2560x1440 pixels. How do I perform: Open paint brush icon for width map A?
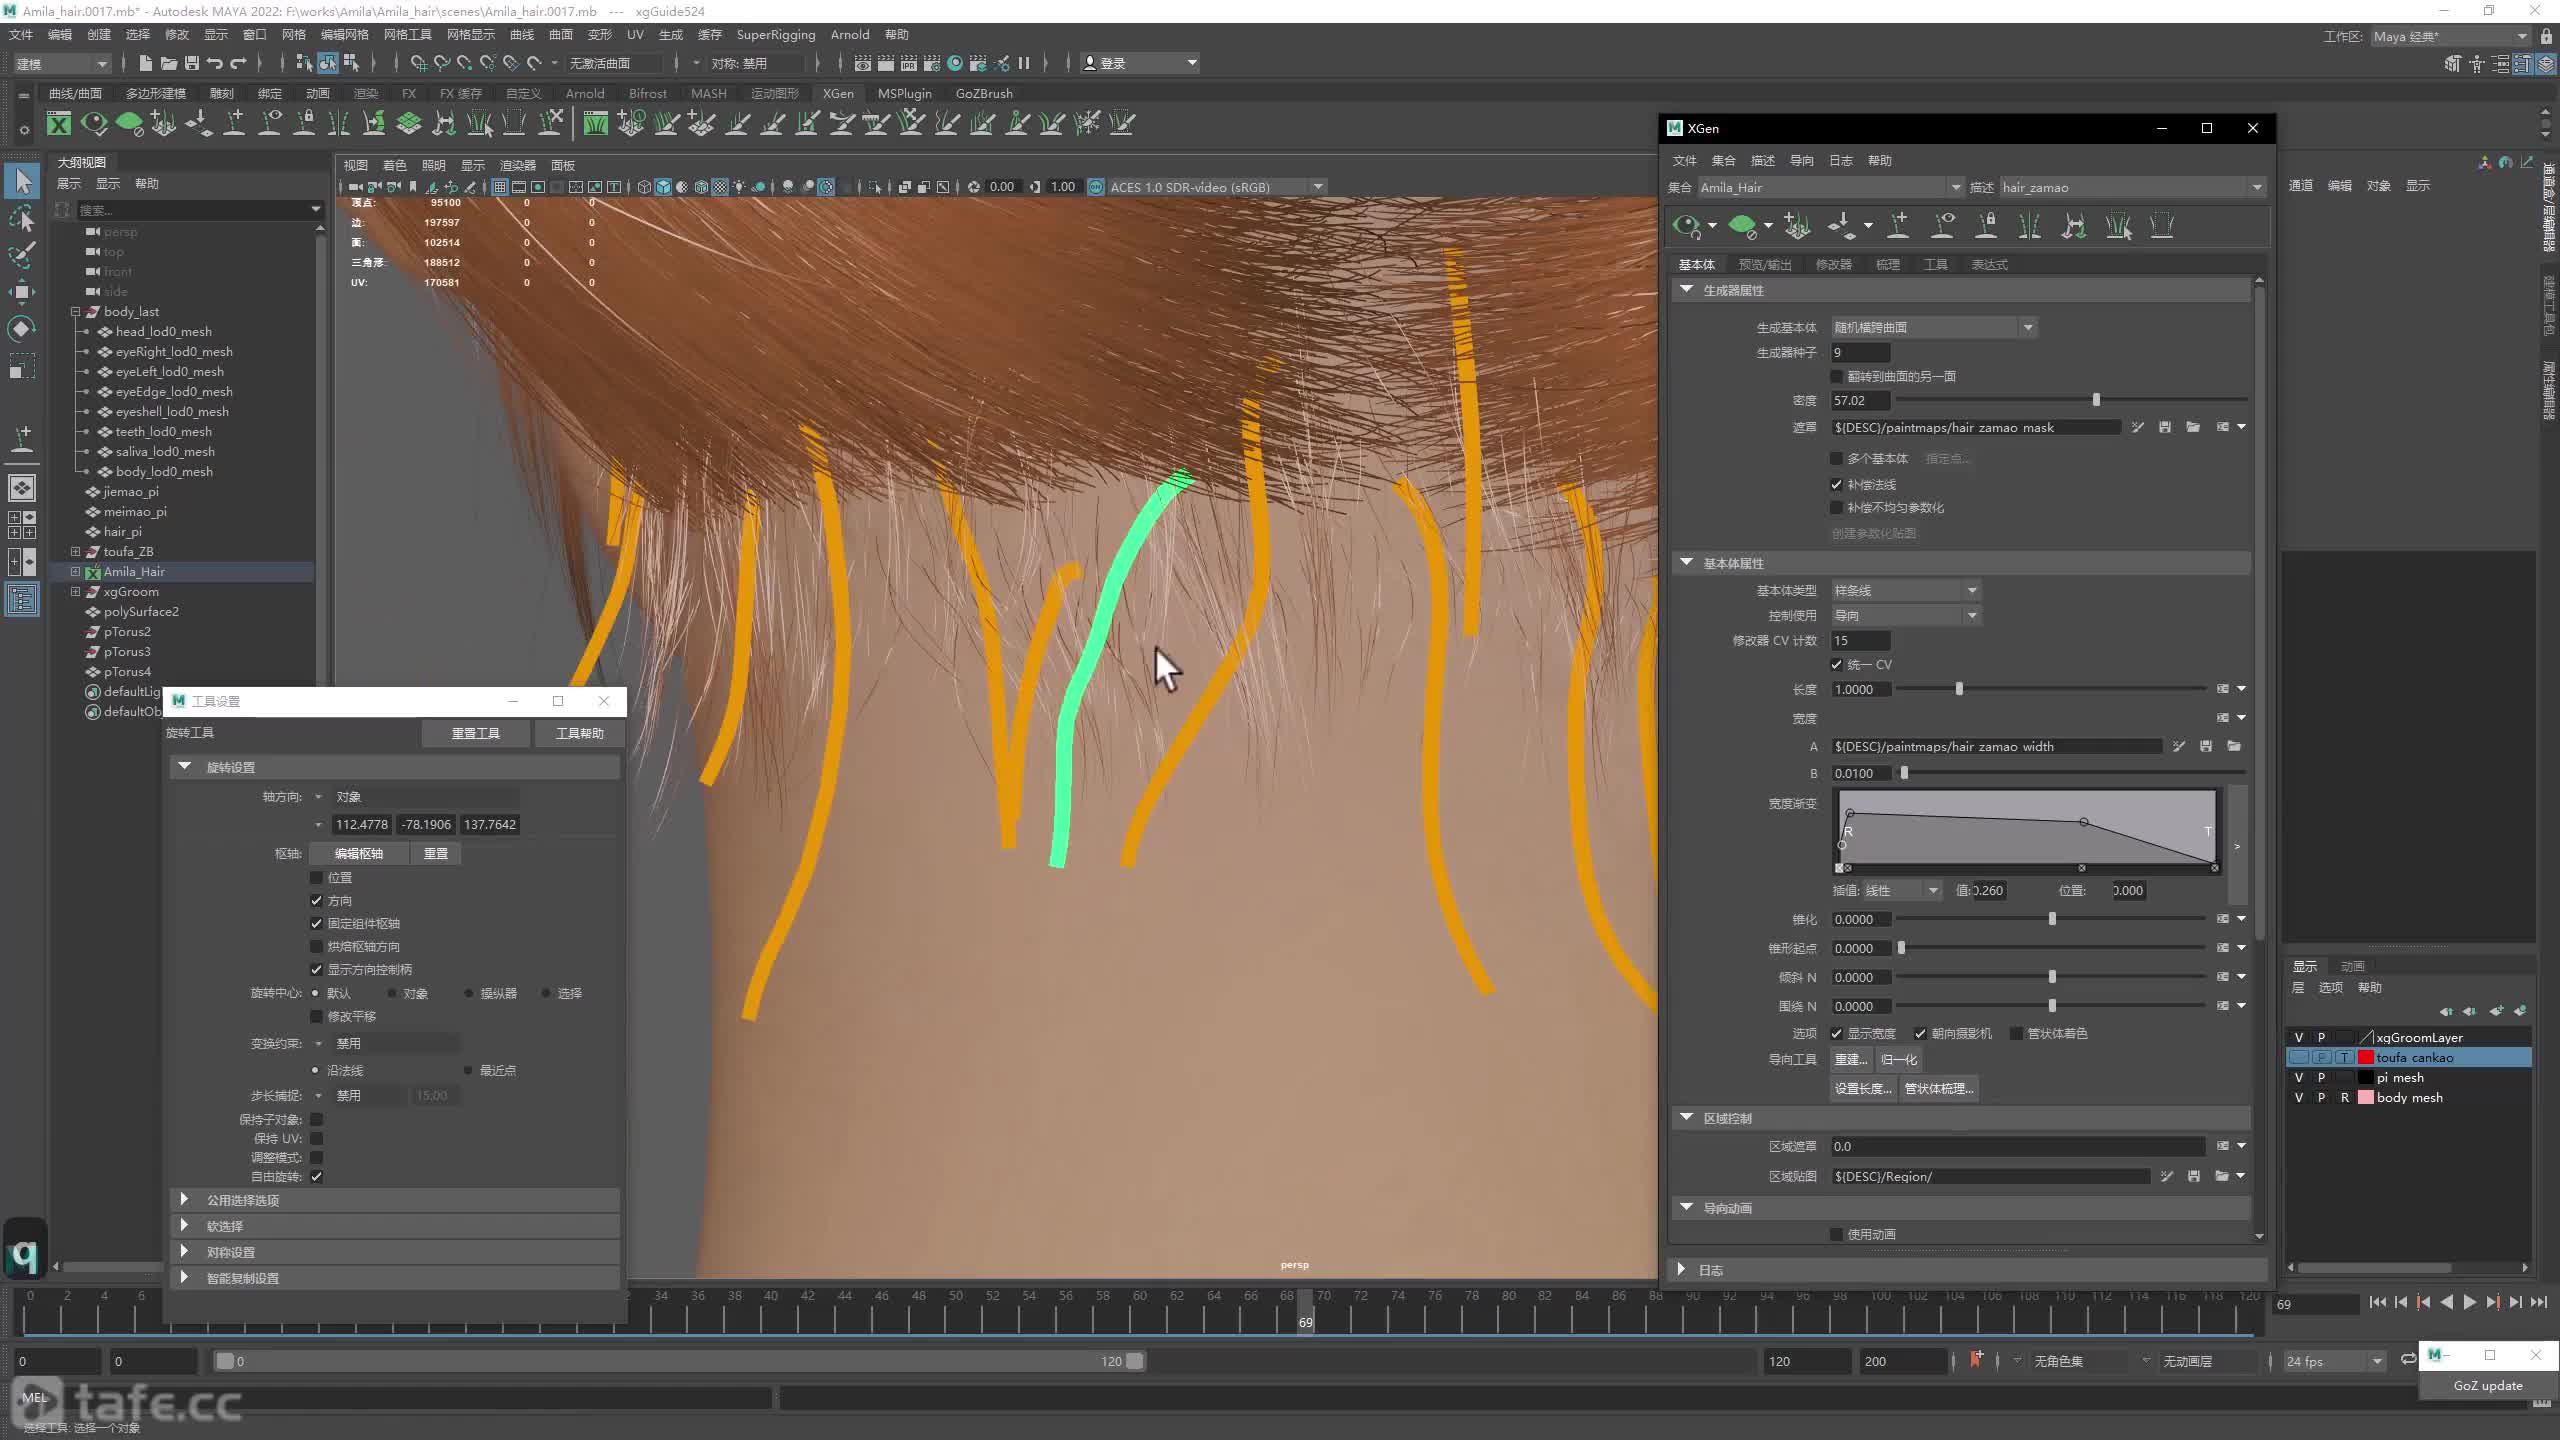tap(2178, 746)
